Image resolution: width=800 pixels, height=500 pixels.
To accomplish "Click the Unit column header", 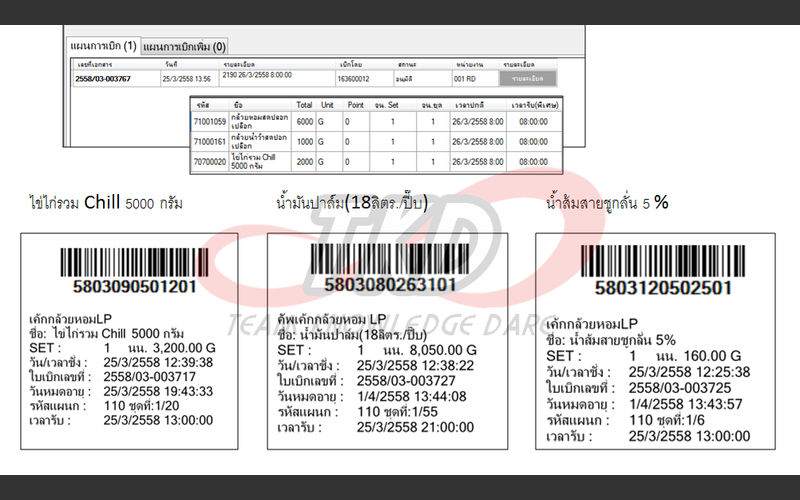I will (327, 105).
